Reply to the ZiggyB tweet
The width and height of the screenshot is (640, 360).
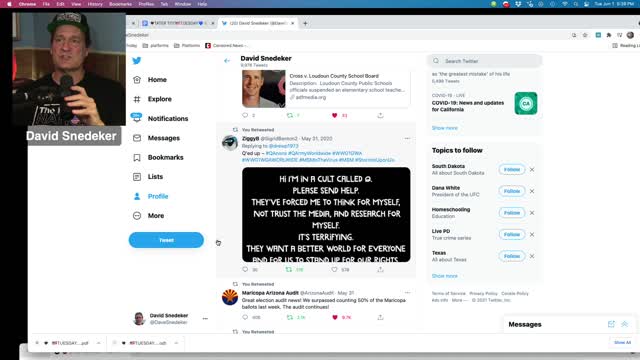click(245, 269)
